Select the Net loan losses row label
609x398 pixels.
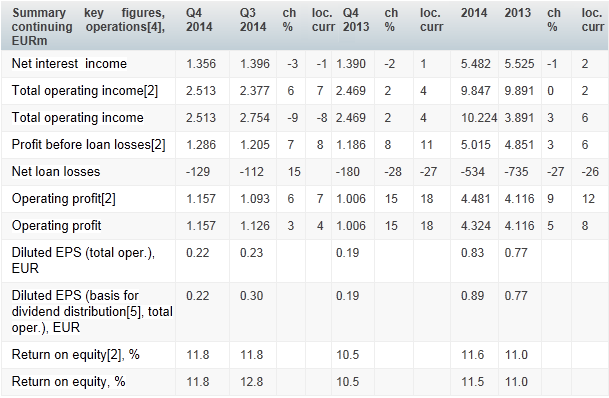(x=56, y=171)
